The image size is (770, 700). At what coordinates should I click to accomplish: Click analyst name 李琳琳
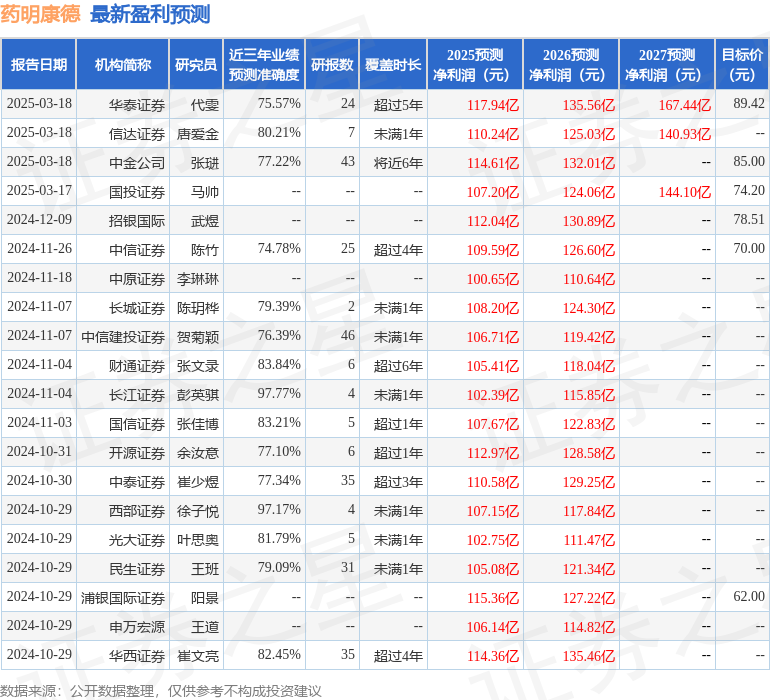(x=198, y=279)
